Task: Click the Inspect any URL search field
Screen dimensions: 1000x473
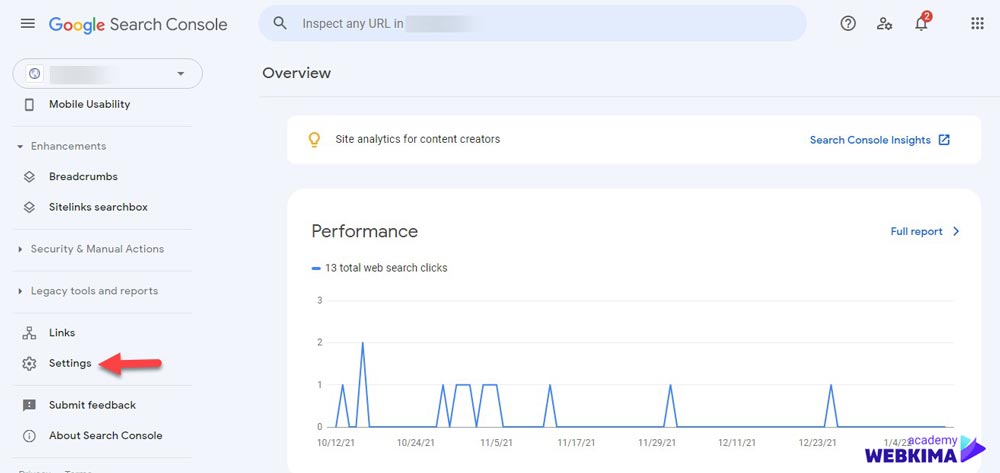Action: point(533,24)
